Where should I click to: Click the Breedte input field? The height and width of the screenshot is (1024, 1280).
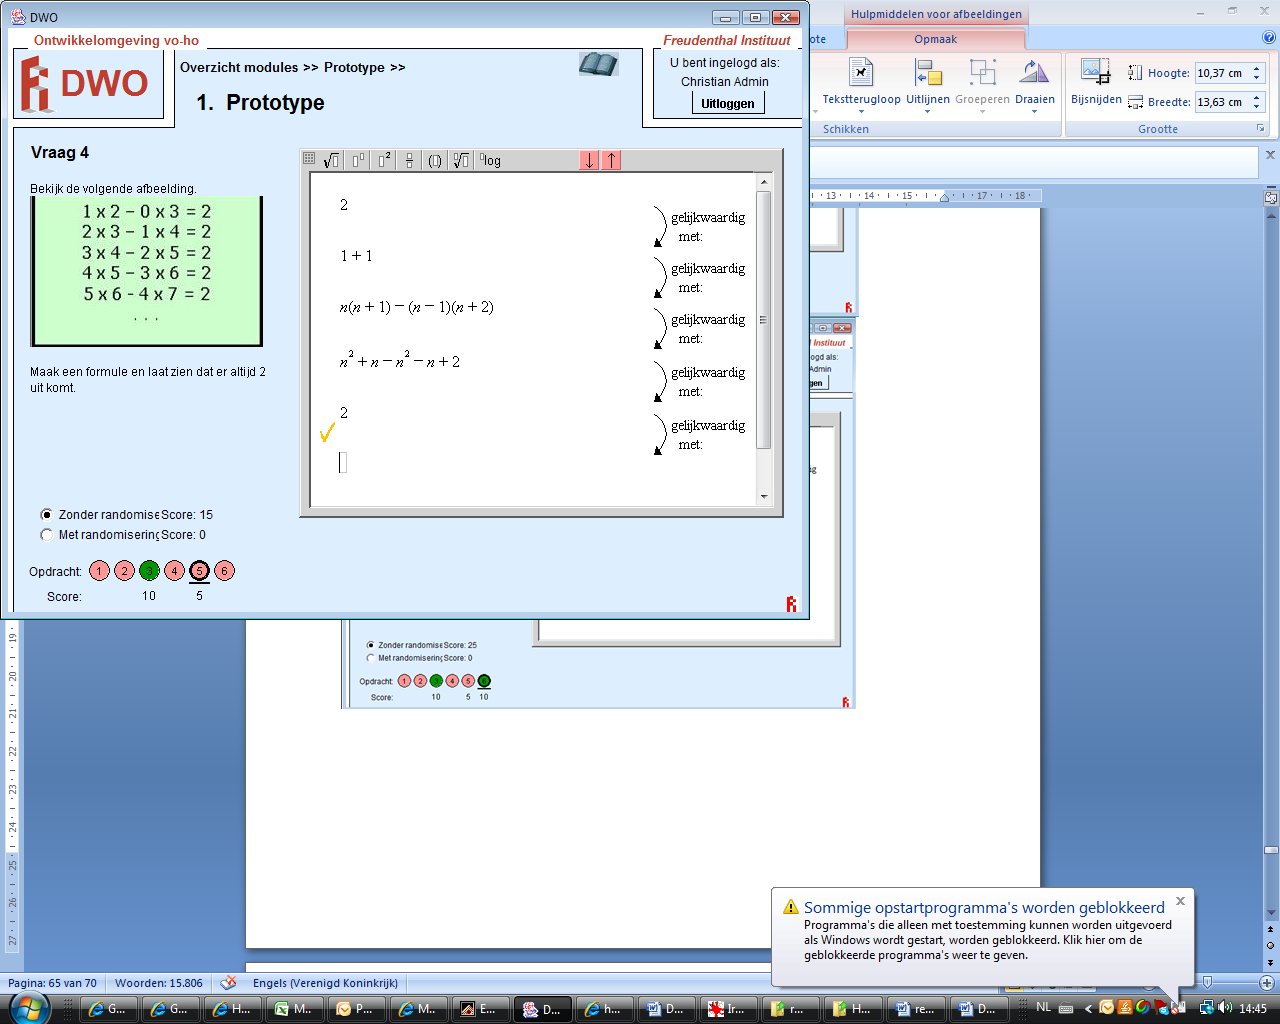[x=1222, y=102]
